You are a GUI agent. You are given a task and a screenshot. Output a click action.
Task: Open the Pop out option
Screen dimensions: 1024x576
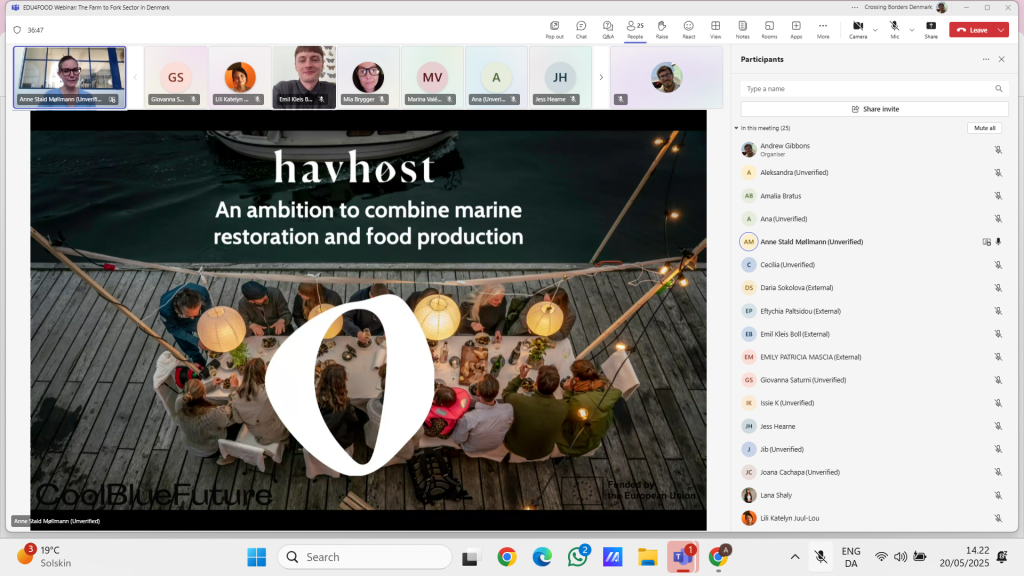point(554,29)
